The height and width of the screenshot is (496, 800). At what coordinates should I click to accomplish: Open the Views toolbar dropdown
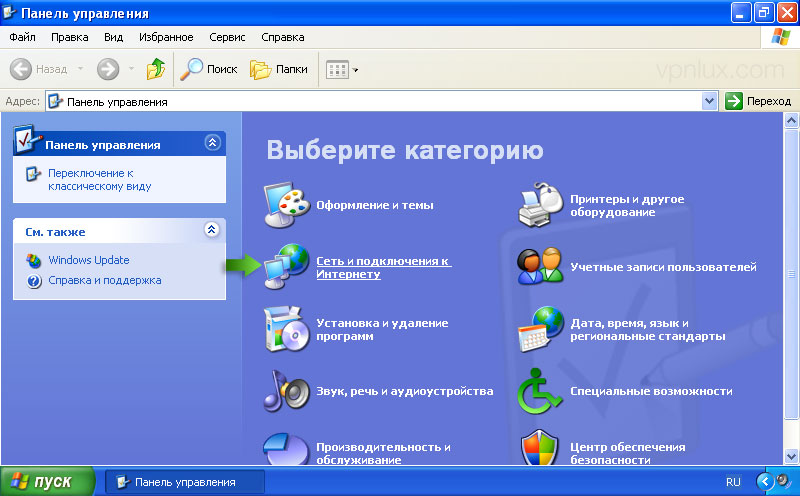pos(341,69)
